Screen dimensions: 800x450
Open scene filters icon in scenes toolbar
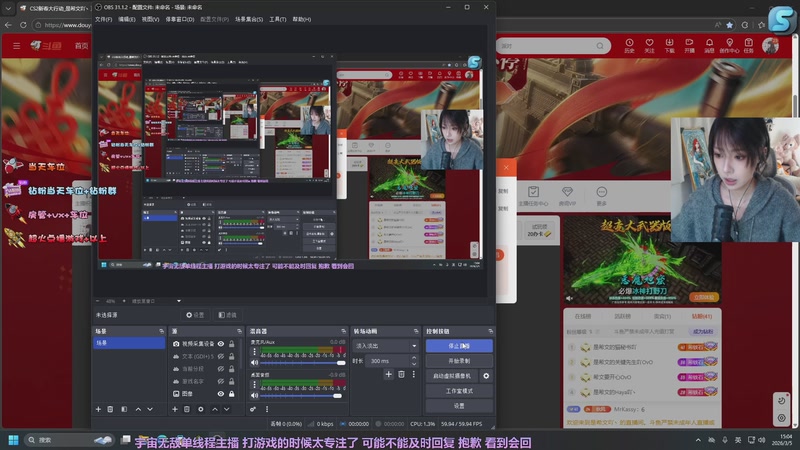click(x=124, y=409)
